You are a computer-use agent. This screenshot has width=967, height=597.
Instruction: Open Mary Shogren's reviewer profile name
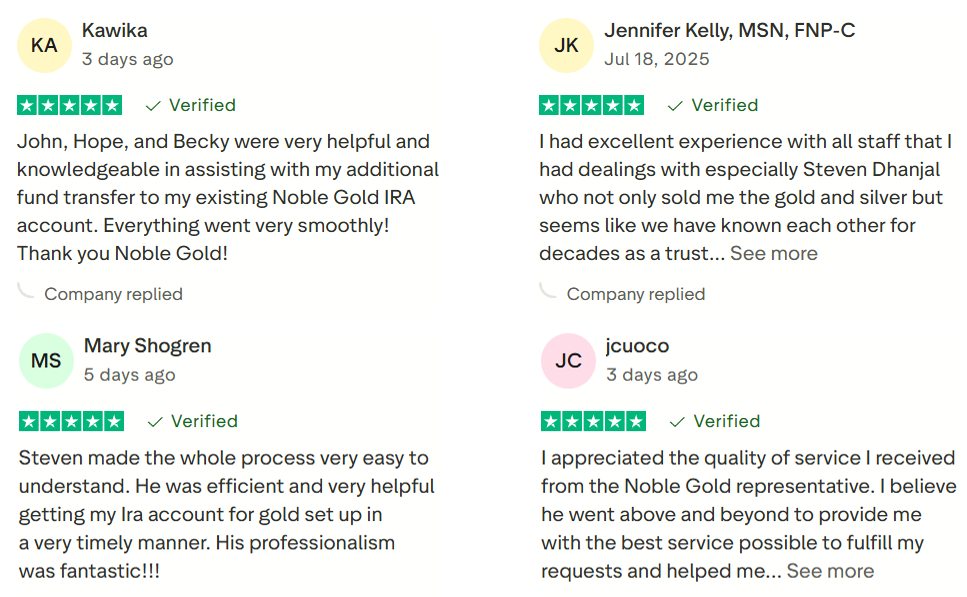(x=148, y=346)
